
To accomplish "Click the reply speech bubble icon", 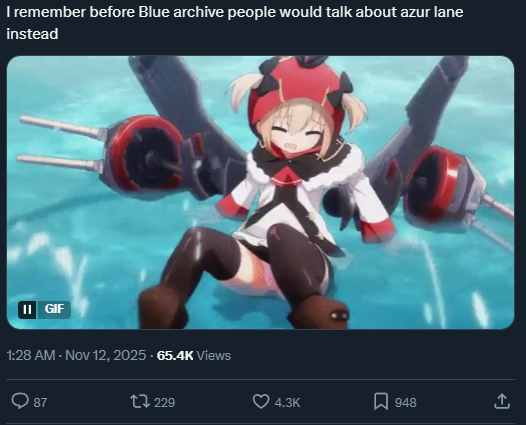I will (20, 401).
